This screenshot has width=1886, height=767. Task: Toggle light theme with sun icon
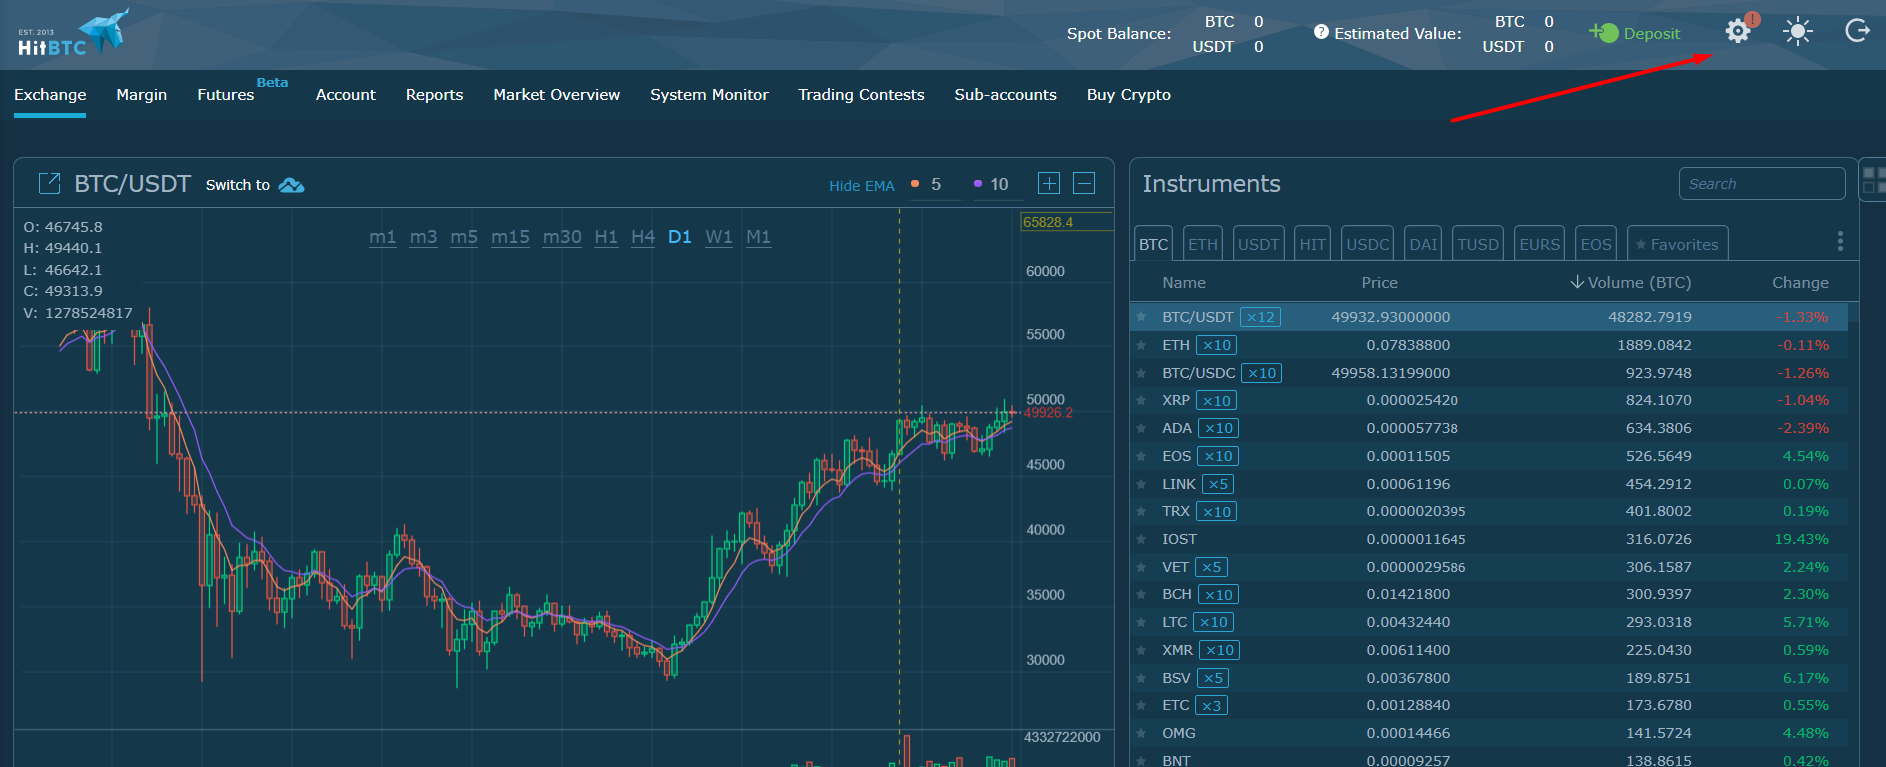1798,32
